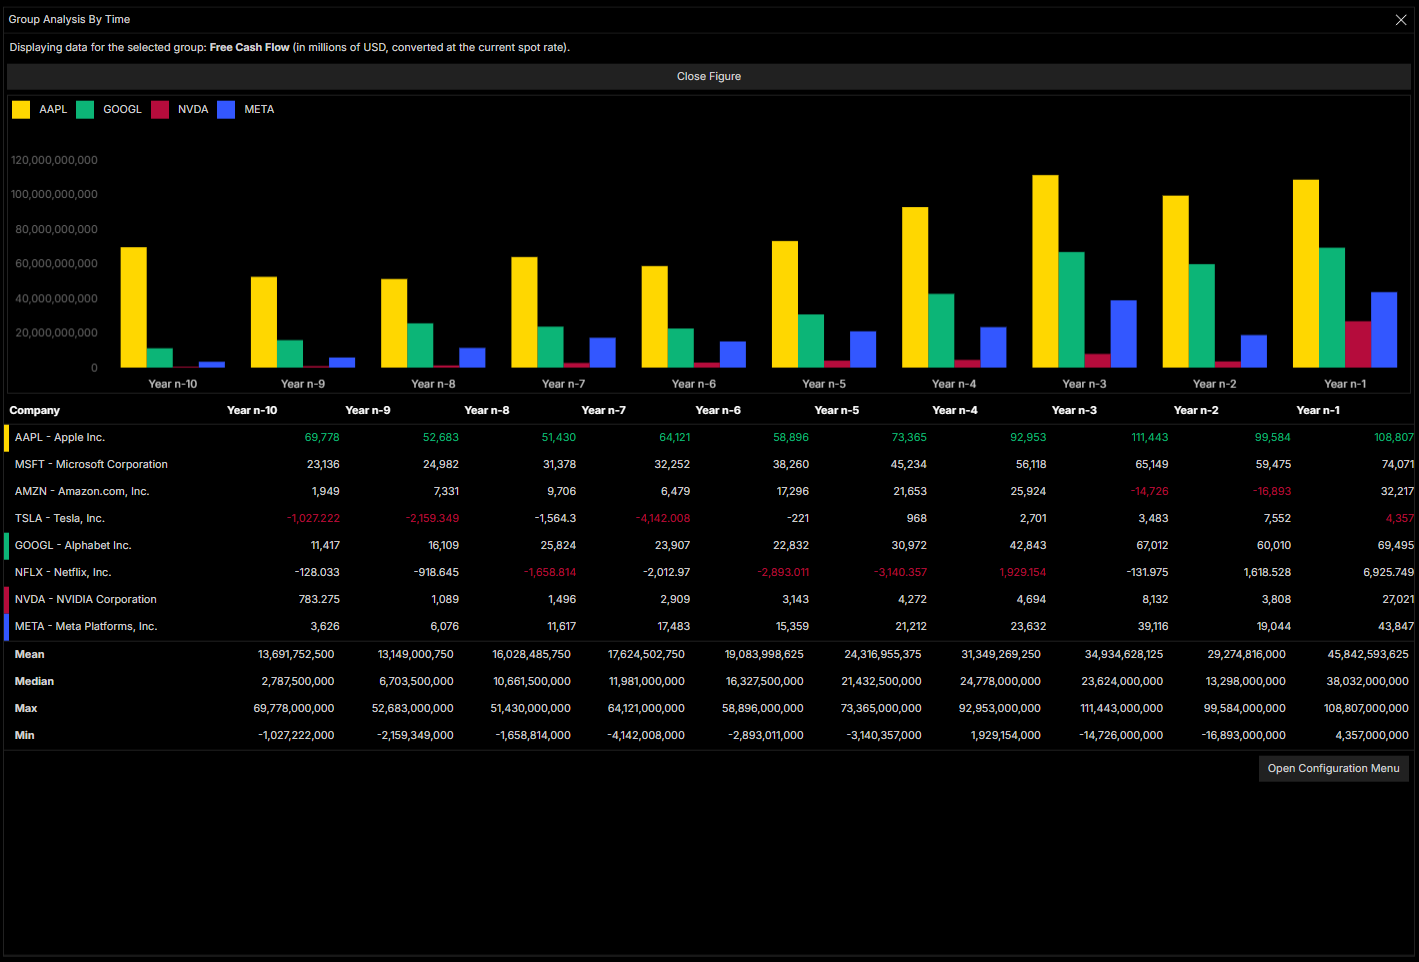Click the yellow AAPL bar for Year n-3
This screenshot has width=1419, height=962.
tap(1045, 271)
